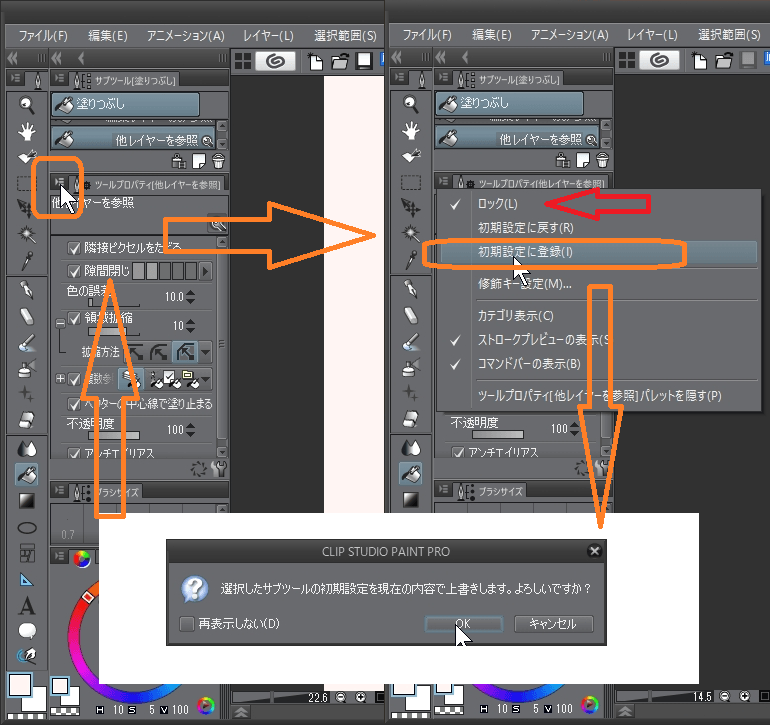This screenshot has width=770, height=725.
Task: Zoom out on canvas in left screenshot status bar
Action: pos(340,697)
